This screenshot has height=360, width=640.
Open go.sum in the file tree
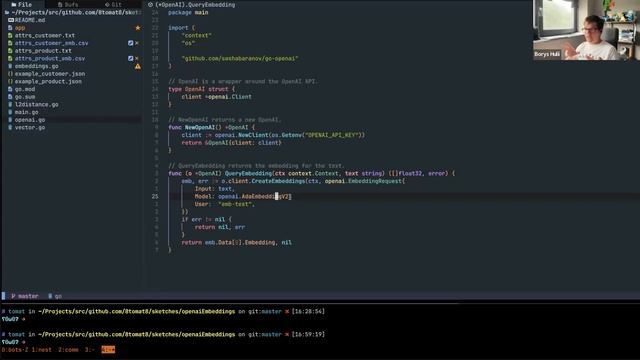coord(25,97)
